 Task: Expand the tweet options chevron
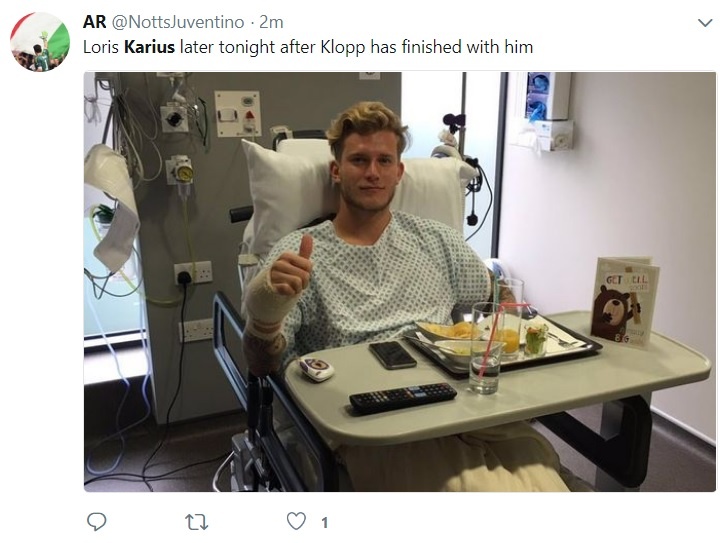(x=705, y=23)
